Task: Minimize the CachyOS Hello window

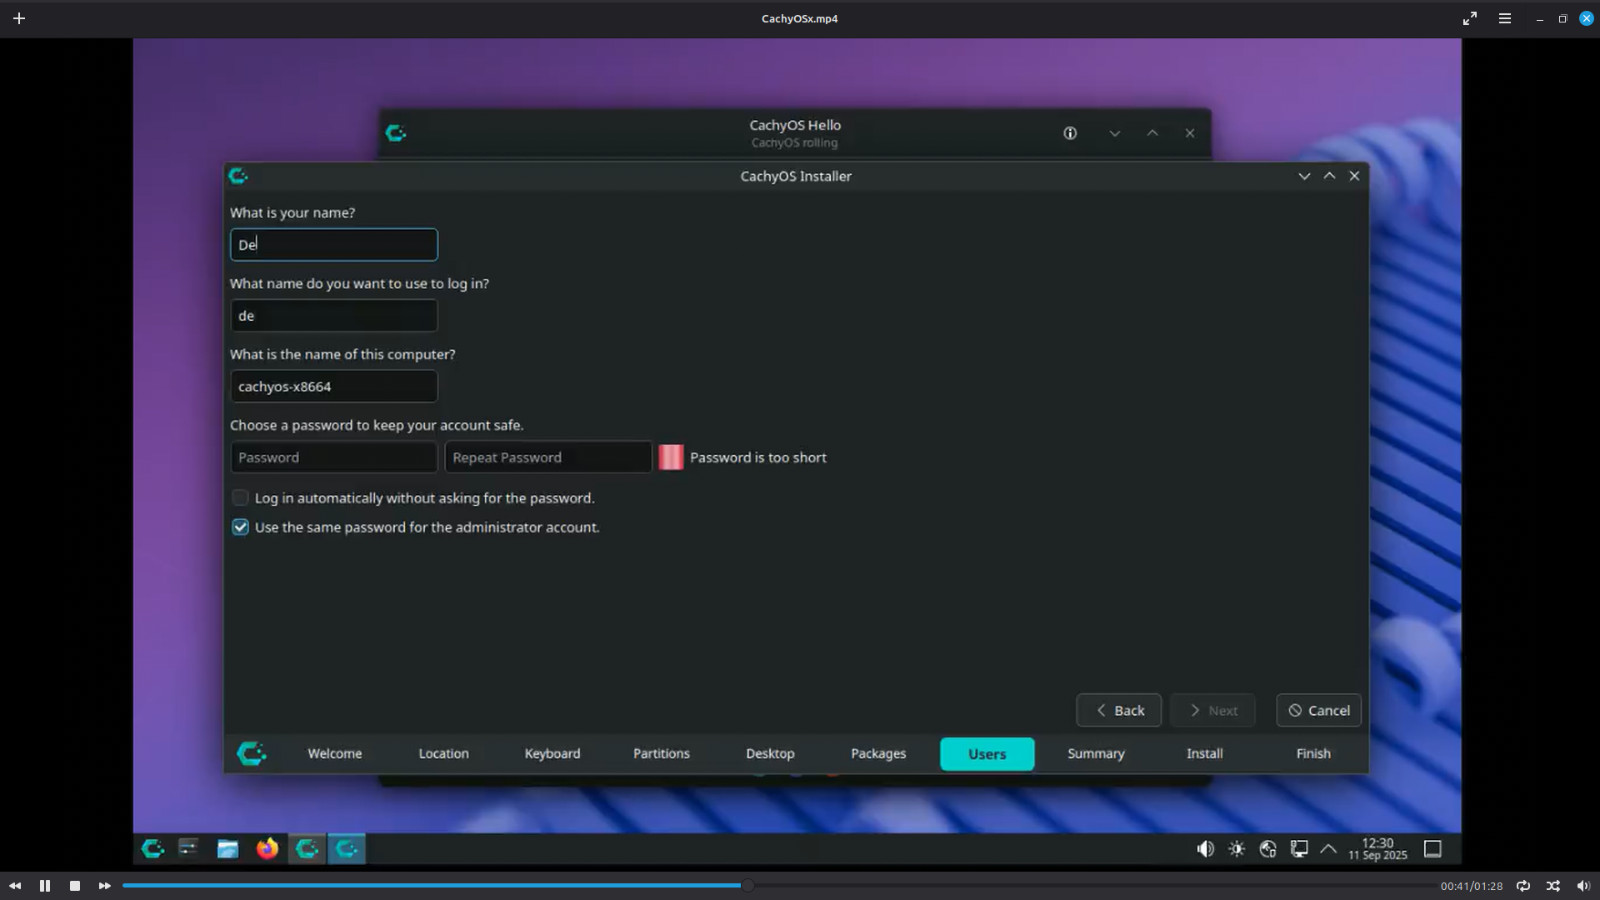Action: (1114, 133)
